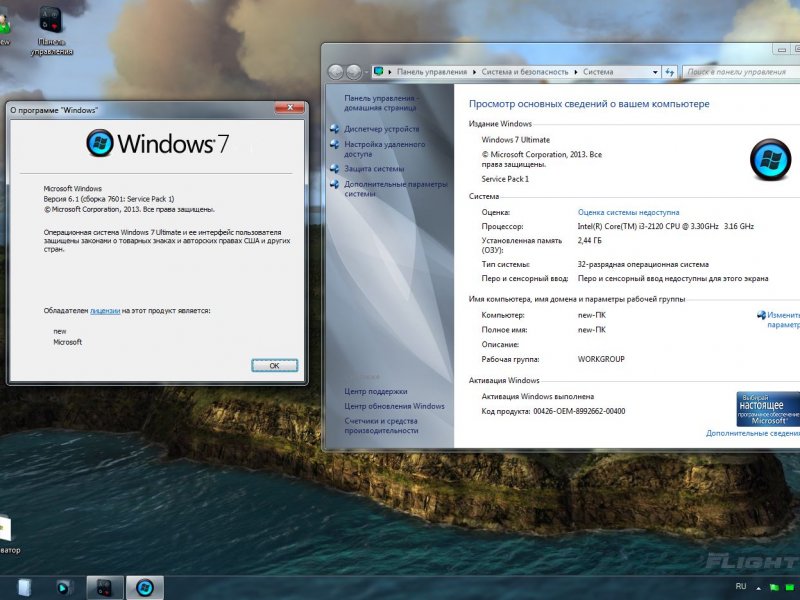The width and height of the screenshot is (800, 600).
Task: Click Изменить параметры next to computer name
Action: [x=783, y=320]
